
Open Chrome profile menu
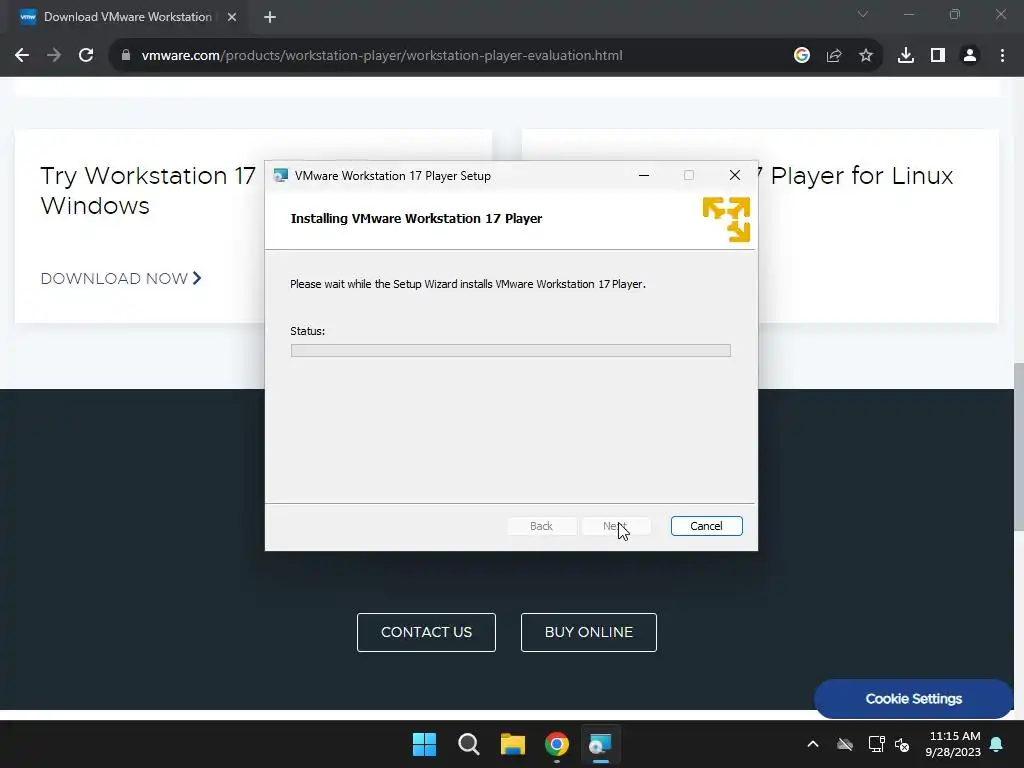click(970, 56)
